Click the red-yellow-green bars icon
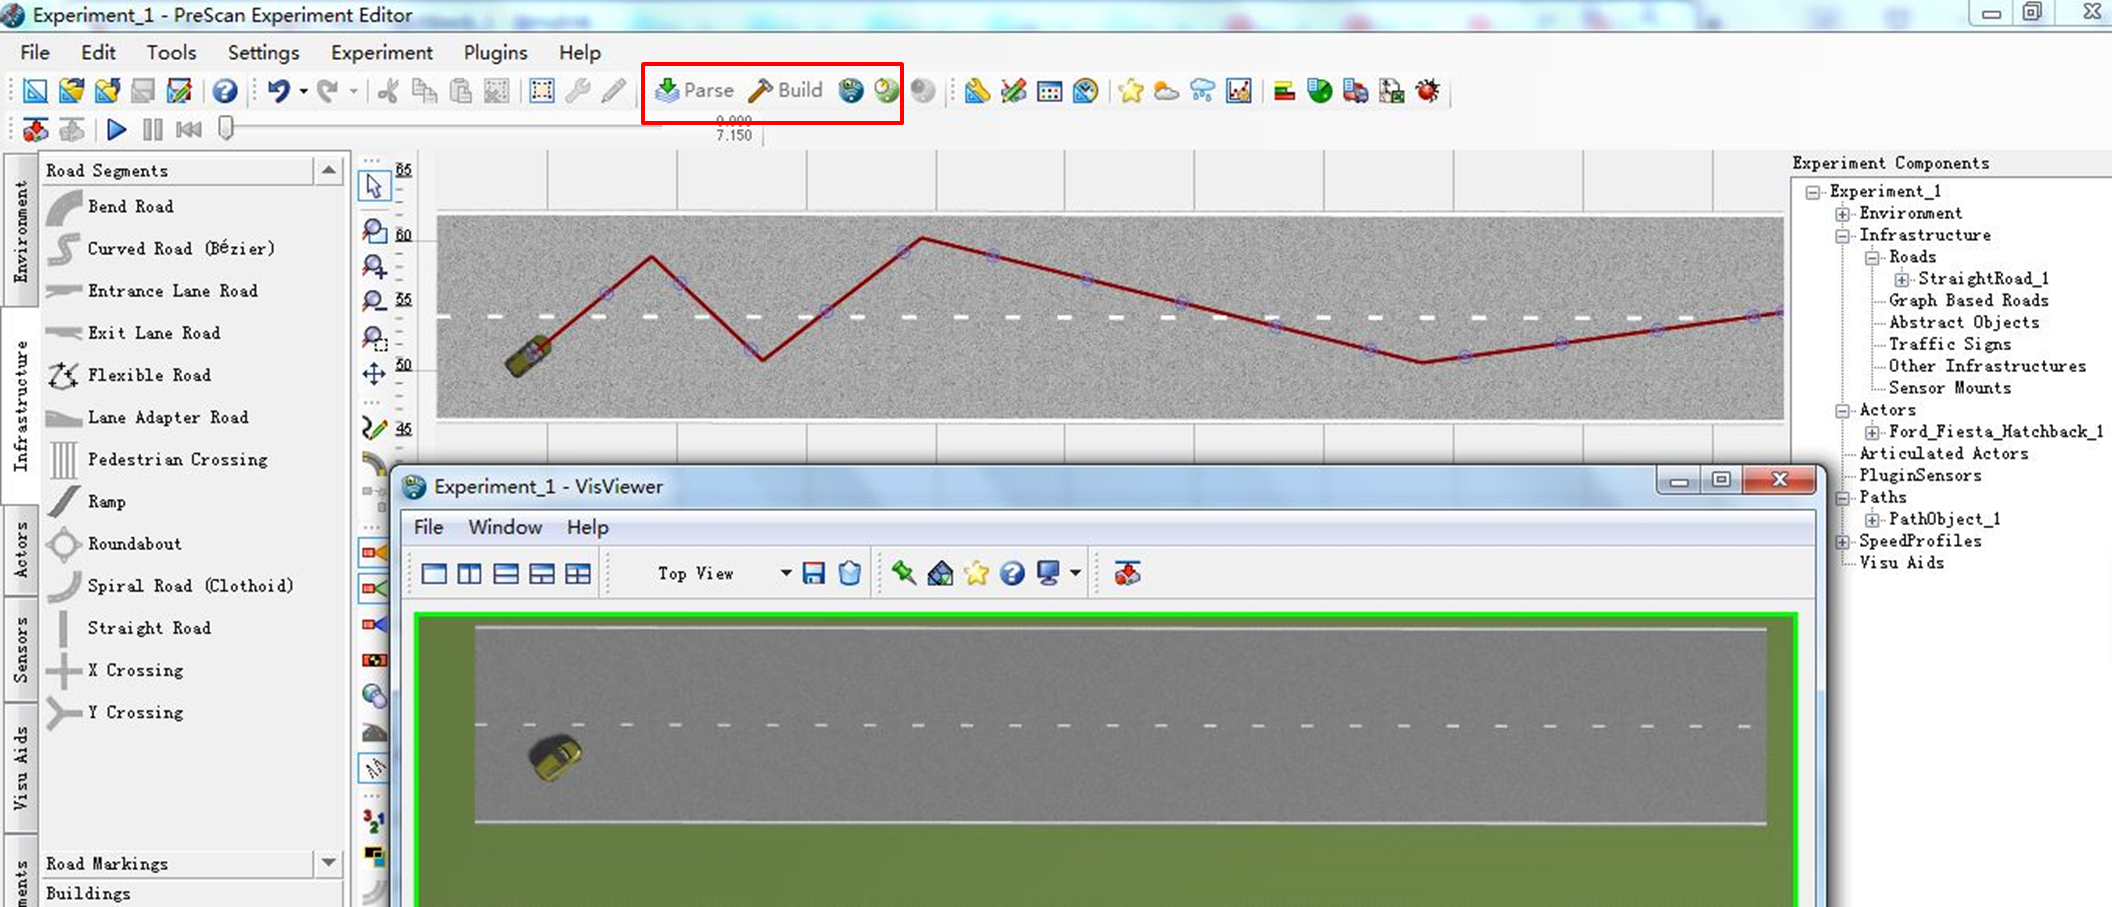Screen dimensions: 2112x907 point(1284,92)
